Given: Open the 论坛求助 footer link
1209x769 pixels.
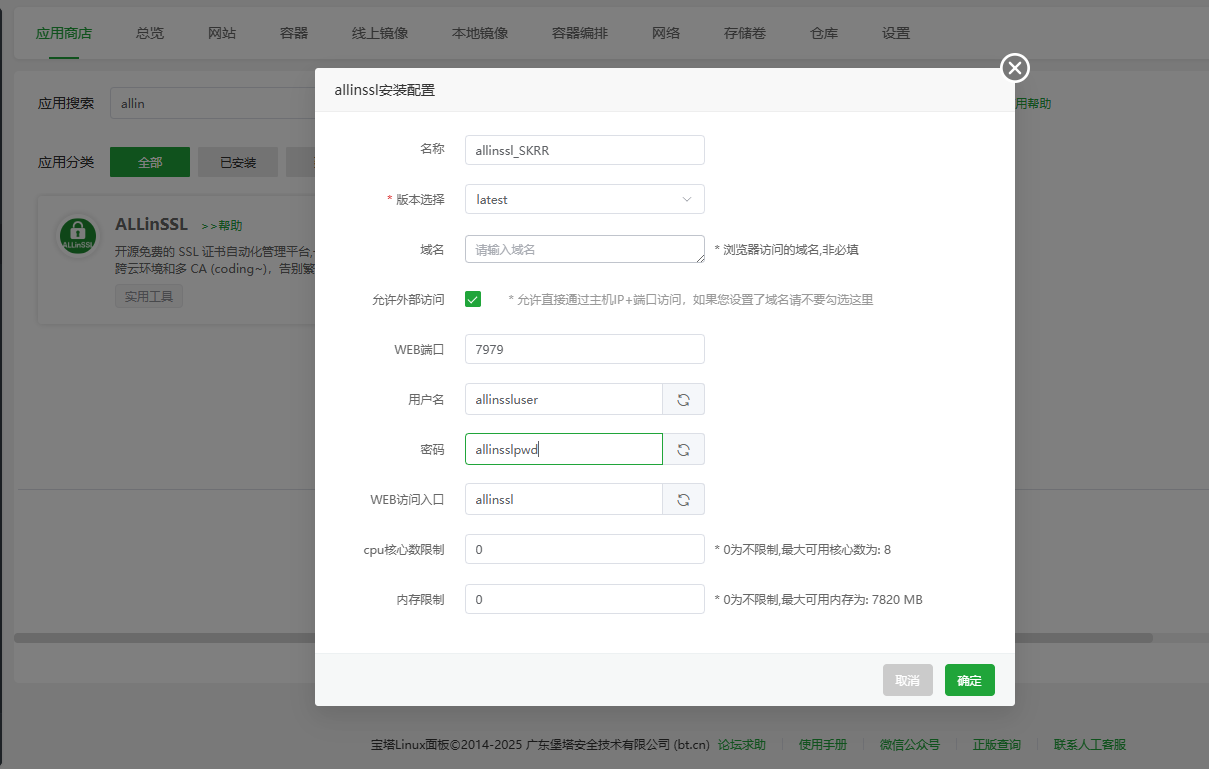Looking at the screenshot, I should [x=742, y=745].
